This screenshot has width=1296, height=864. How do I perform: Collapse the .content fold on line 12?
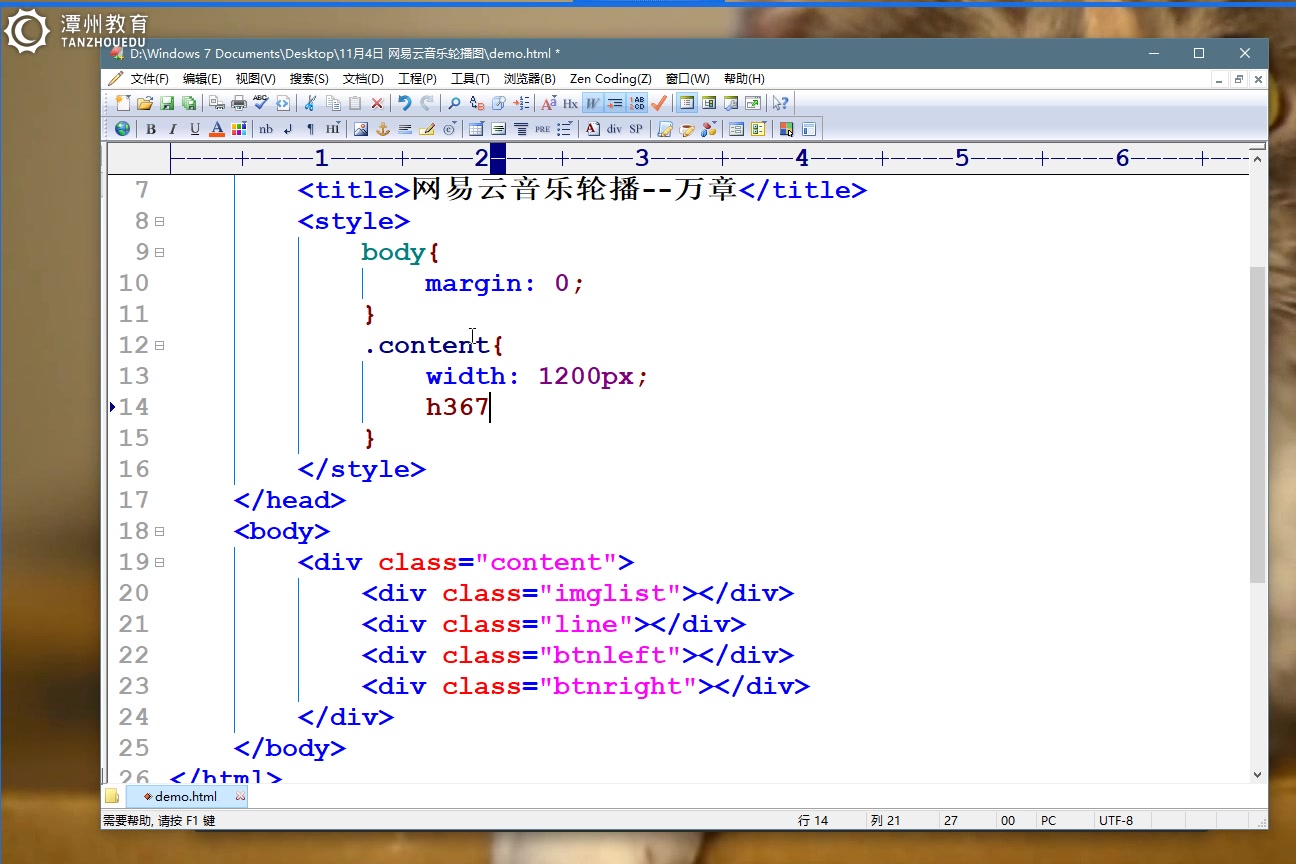159,345
